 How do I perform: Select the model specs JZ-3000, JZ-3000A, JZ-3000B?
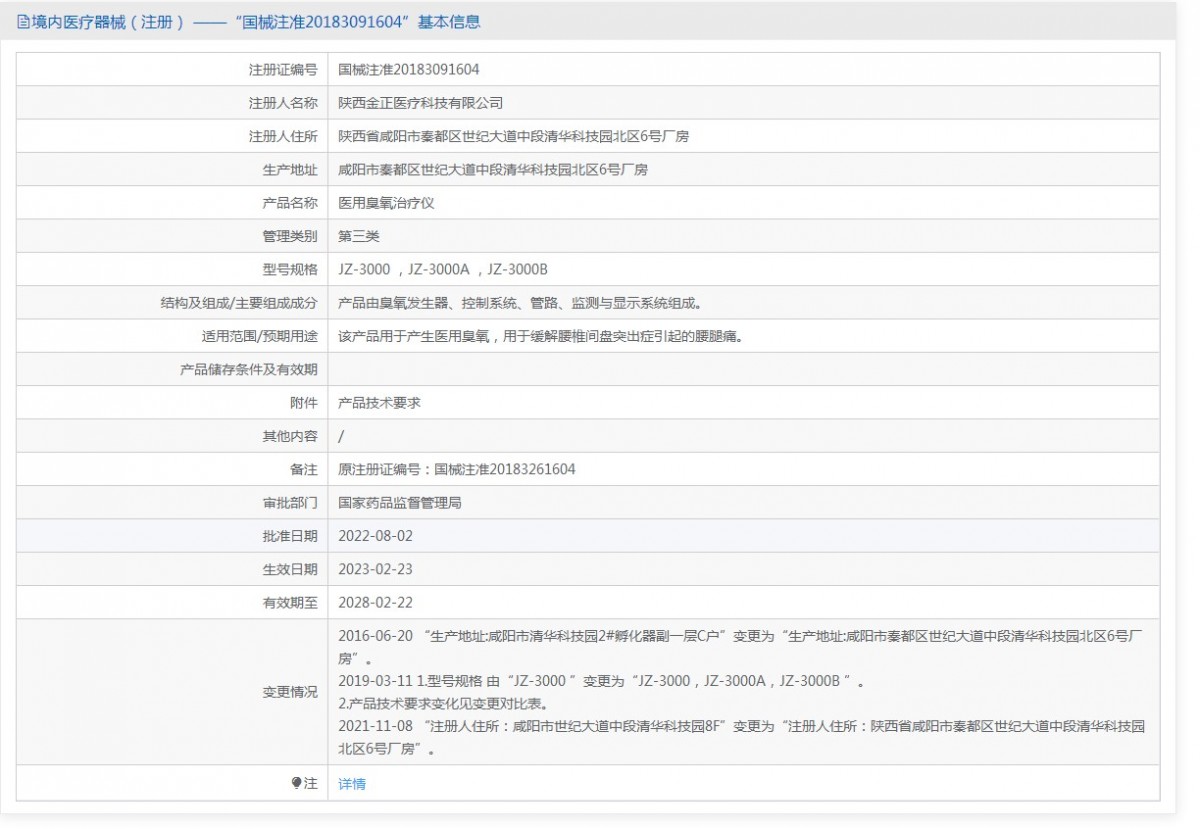click(443, 270)
